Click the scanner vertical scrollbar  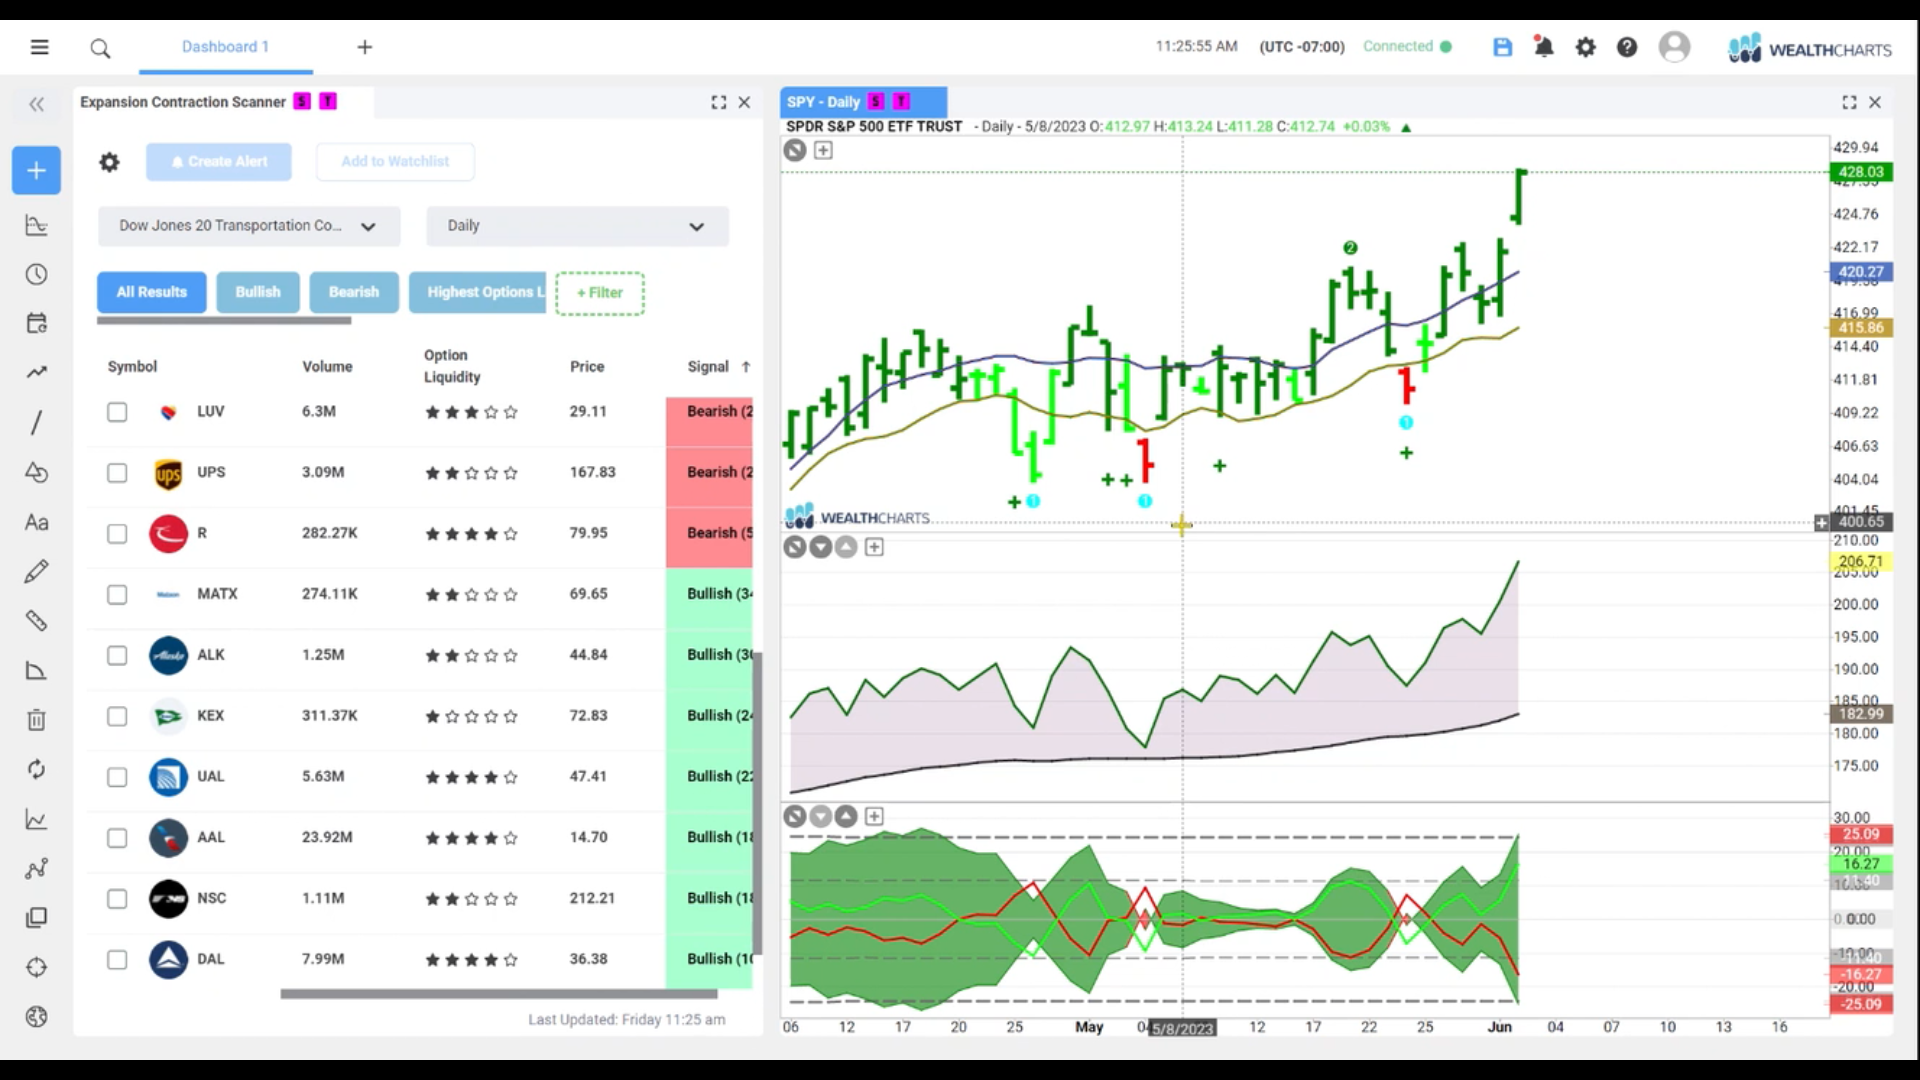click(757, 803)
